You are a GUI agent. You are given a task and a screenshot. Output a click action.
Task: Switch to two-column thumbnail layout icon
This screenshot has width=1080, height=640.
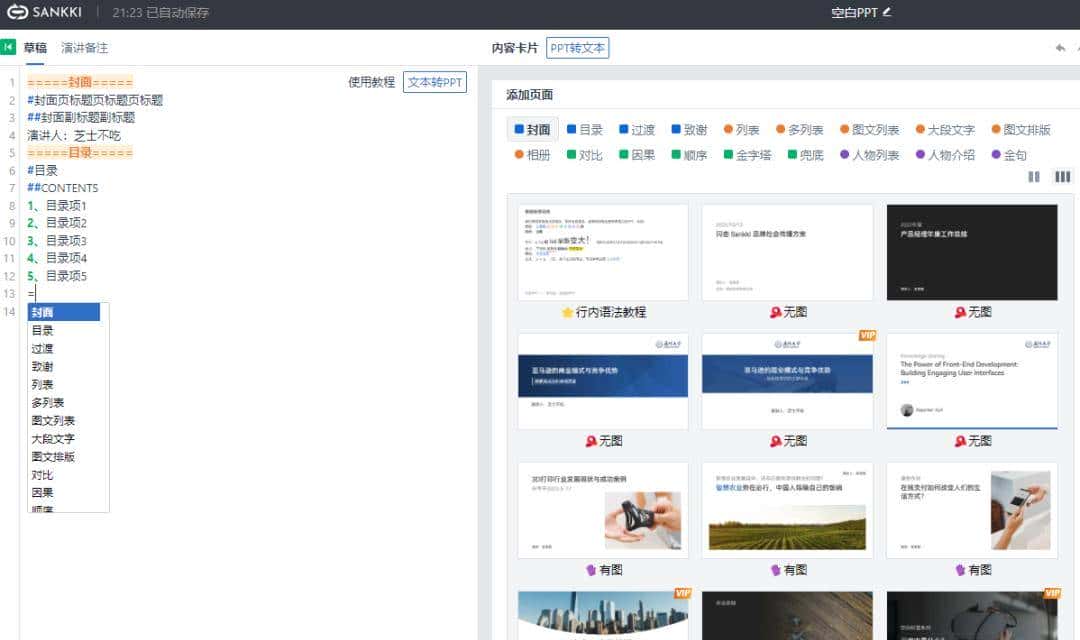point(1034,177)
